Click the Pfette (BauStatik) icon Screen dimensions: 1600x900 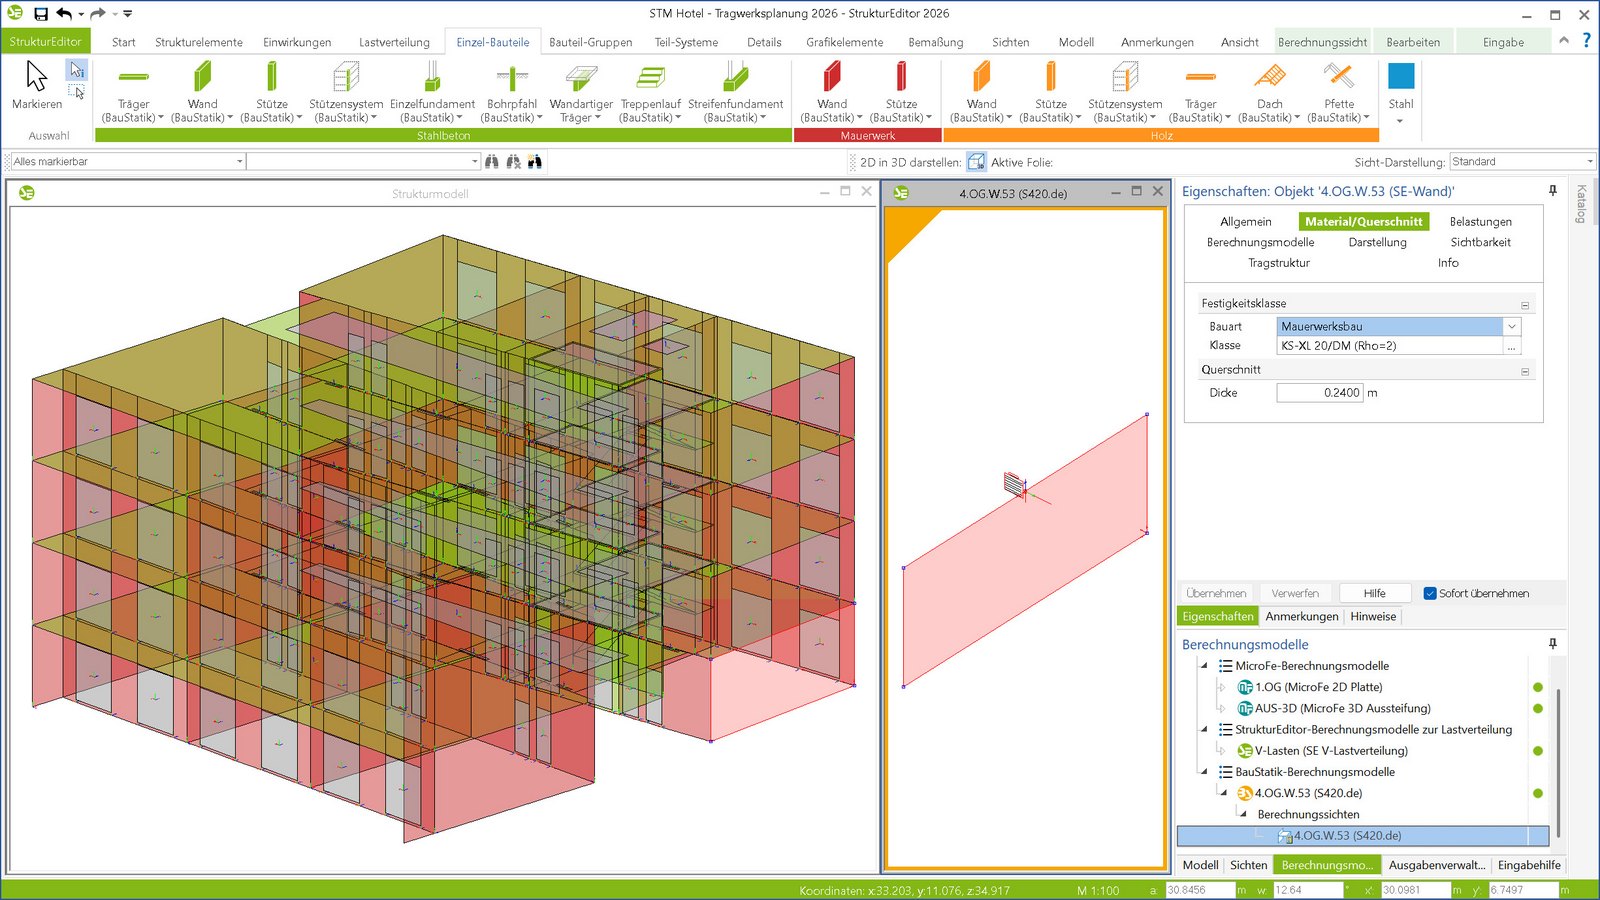pyautogui.click(x=1338, y=78)
